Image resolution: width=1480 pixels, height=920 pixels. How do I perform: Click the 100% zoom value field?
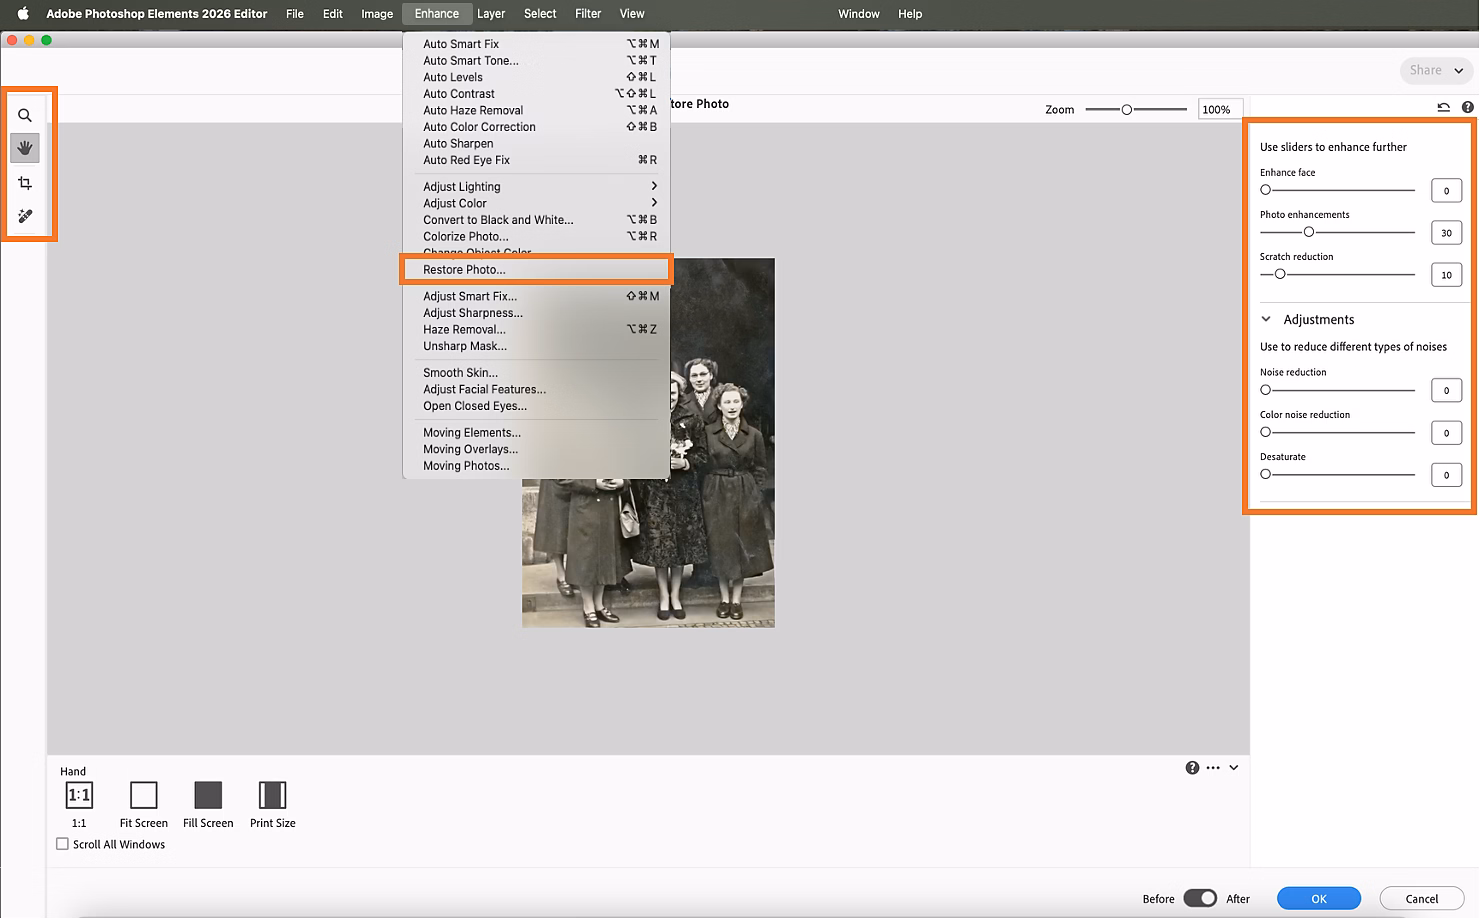(1219, 109)
